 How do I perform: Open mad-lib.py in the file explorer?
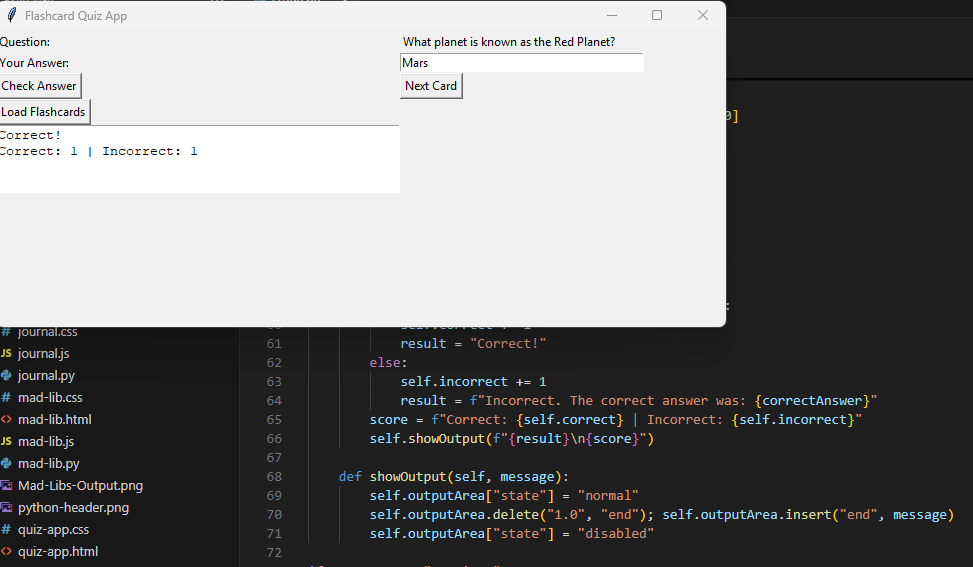(x=49, y=463)
